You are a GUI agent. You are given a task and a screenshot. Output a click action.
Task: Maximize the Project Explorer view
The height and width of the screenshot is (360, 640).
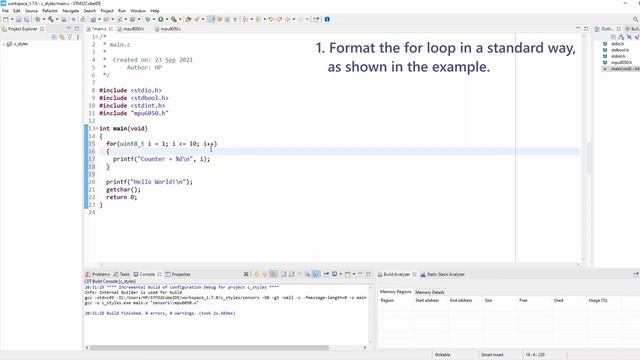(77, 29)
